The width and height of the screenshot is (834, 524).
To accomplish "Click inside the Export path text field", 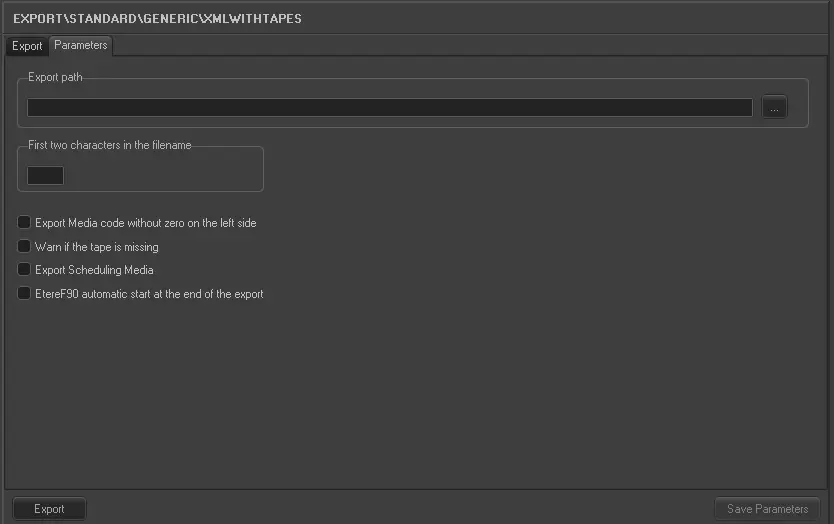I will click(x=389, y=108).
